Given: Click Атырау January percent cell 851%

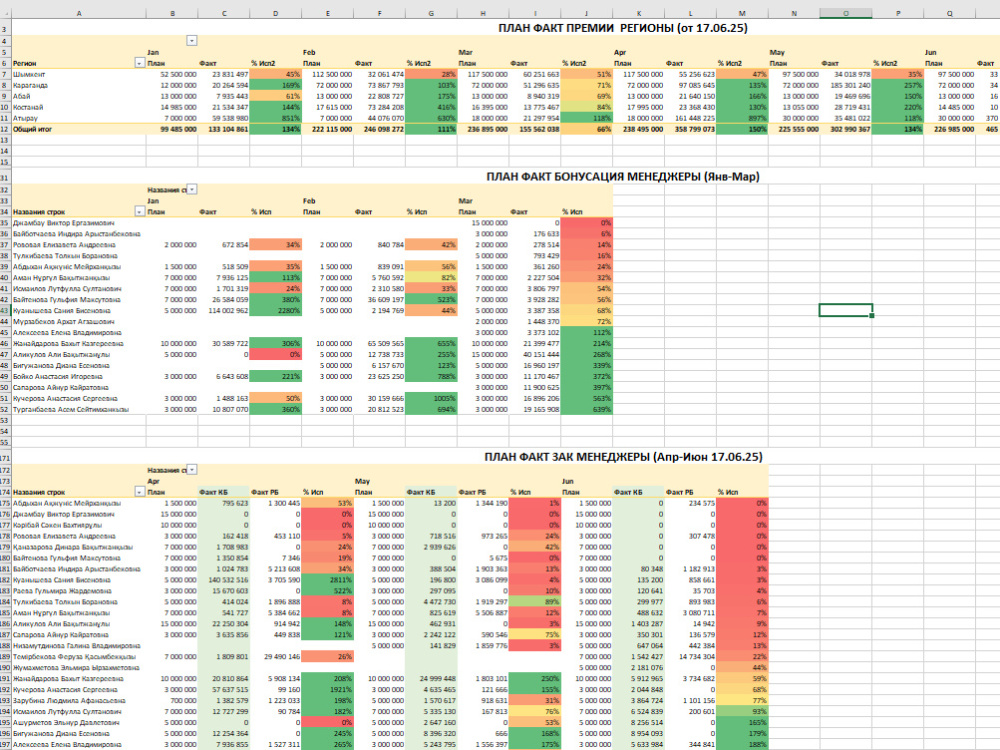Looking at the screenshot, I should pyautogui.click(x=276, y=118).
